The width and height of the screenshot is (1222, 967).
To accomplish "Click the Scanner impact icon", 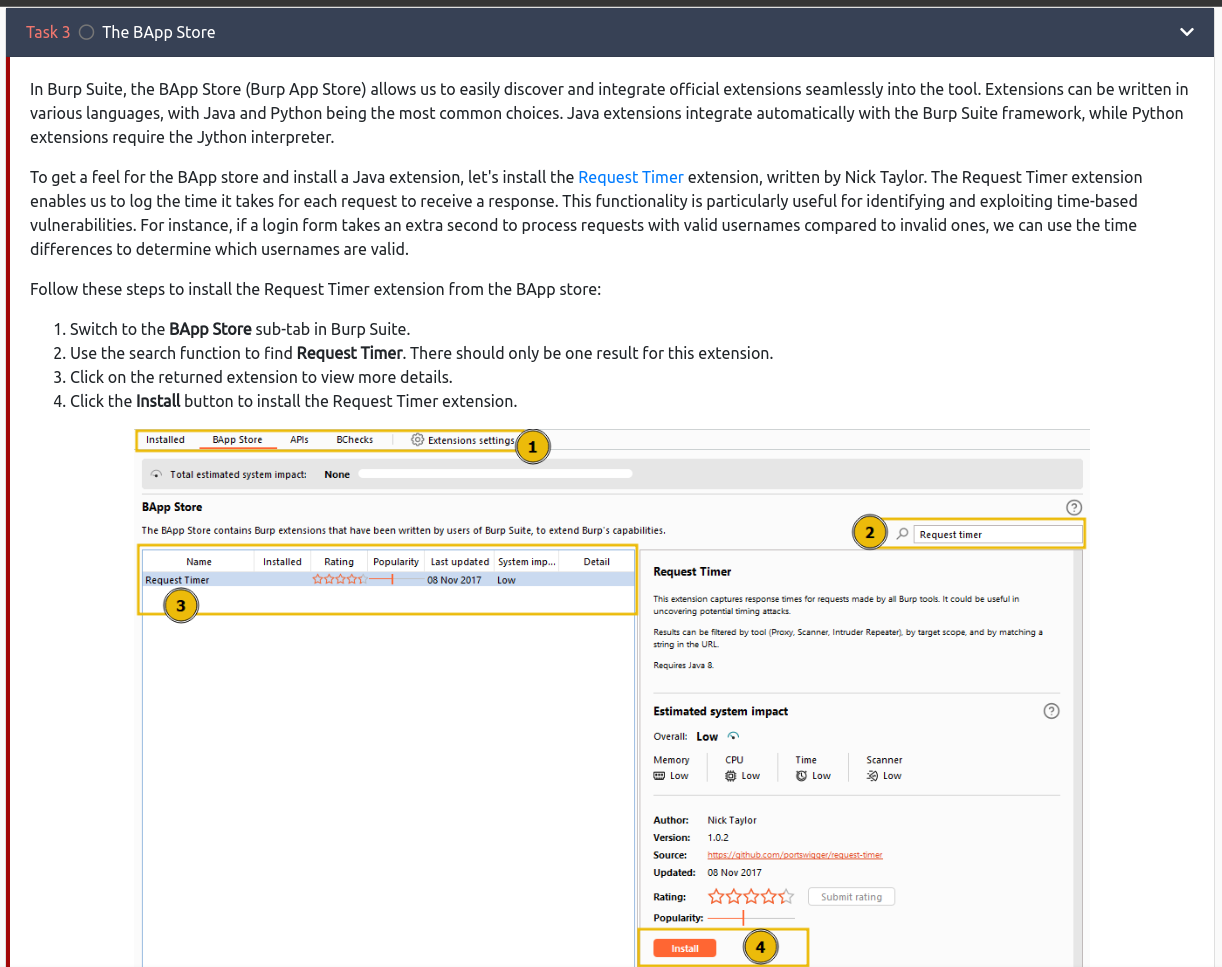I will (872, 776).
